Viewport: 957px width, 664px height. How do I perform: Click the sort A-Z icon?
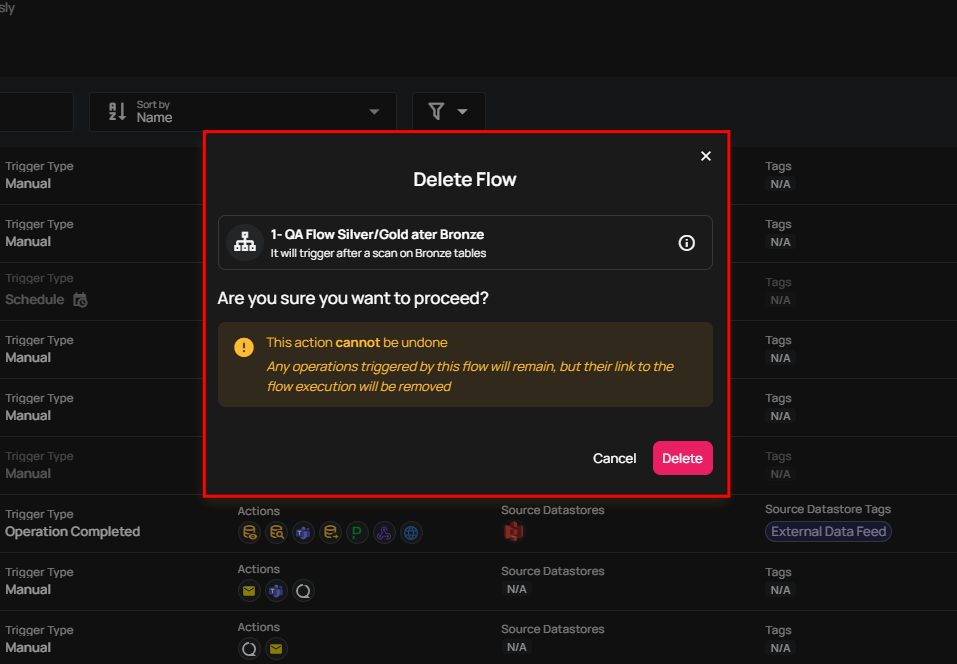pos(117,112)
